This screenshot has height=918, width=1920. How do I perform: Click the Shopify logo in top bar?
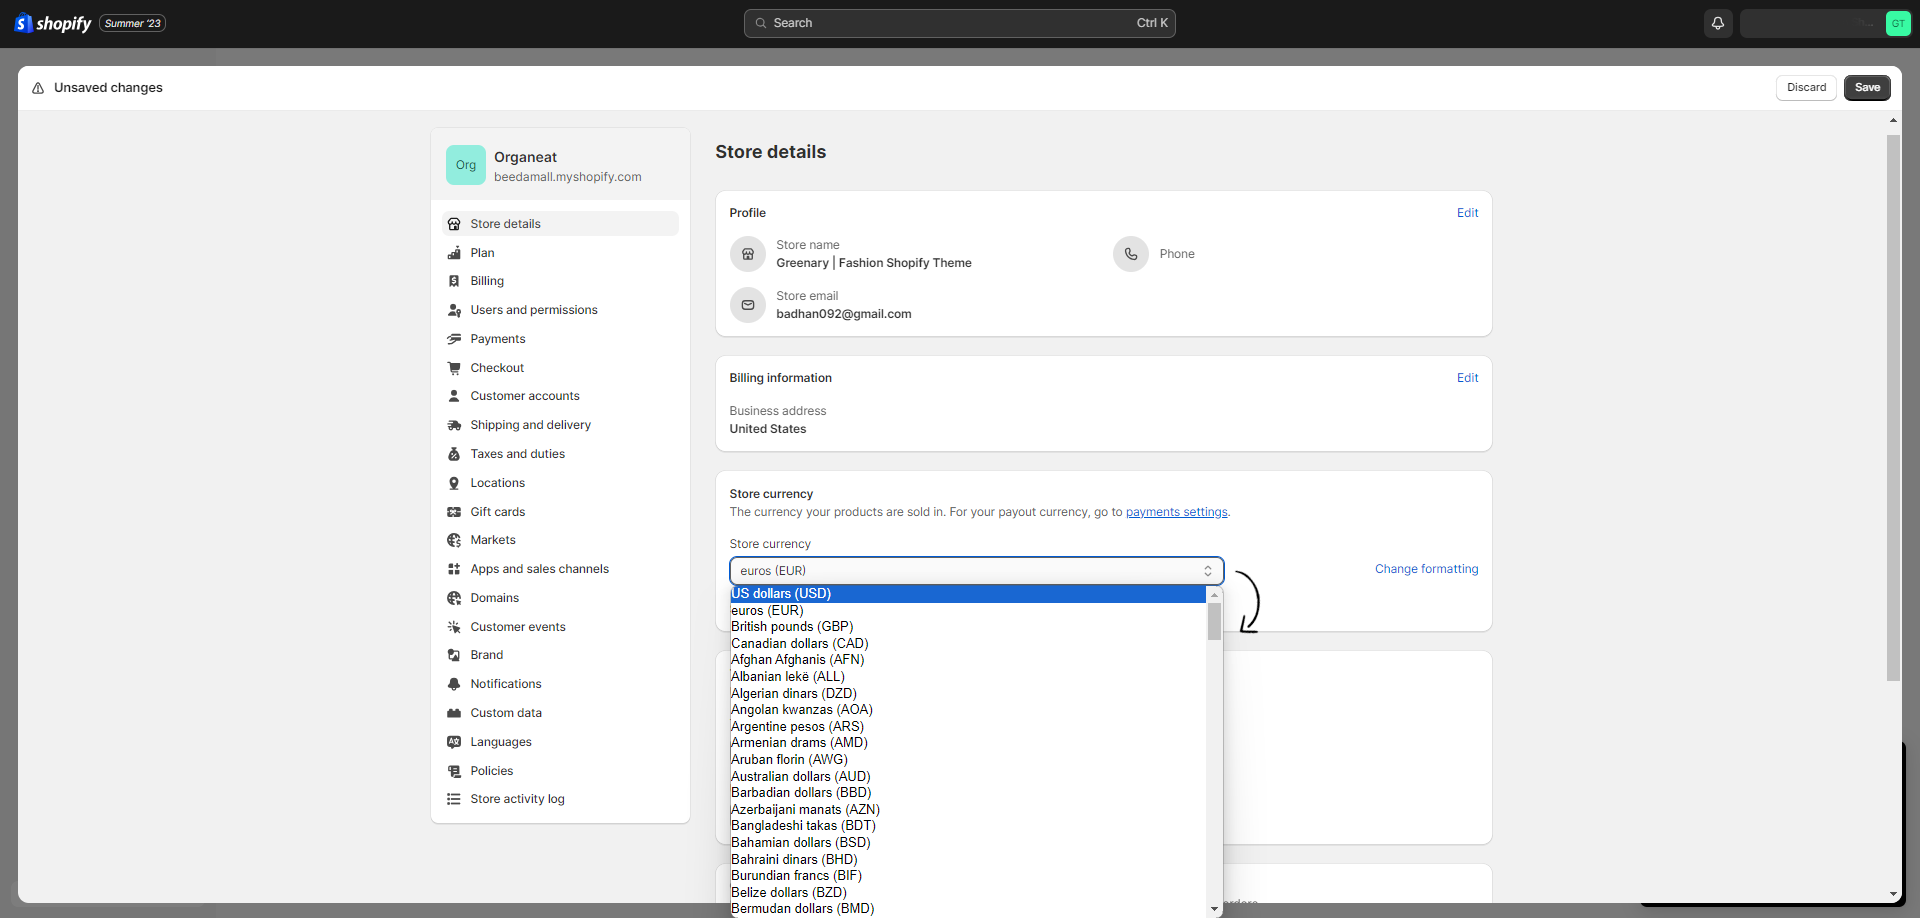coord(53,23)
